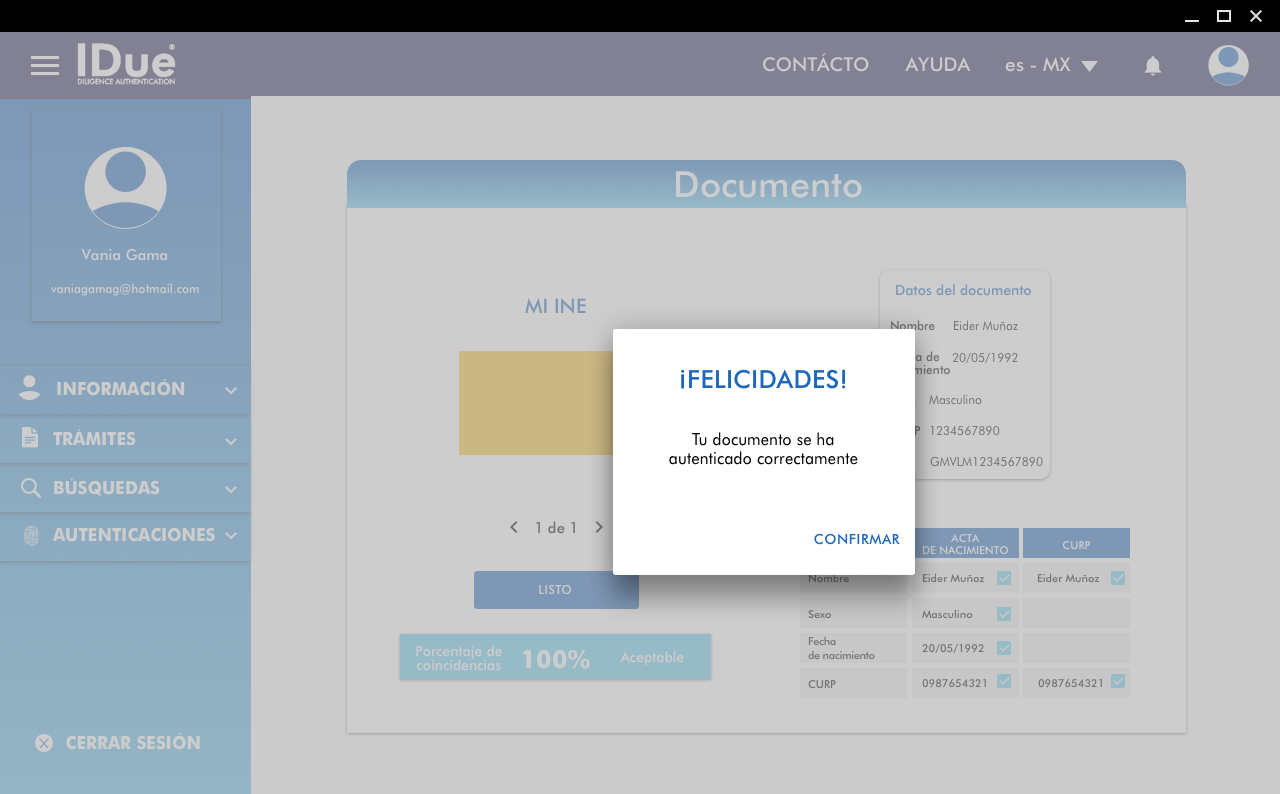Click the Búsquedas magnifier icon
Image resolution: width=1280 pixels, height=794 pixels.
(31, 488)
